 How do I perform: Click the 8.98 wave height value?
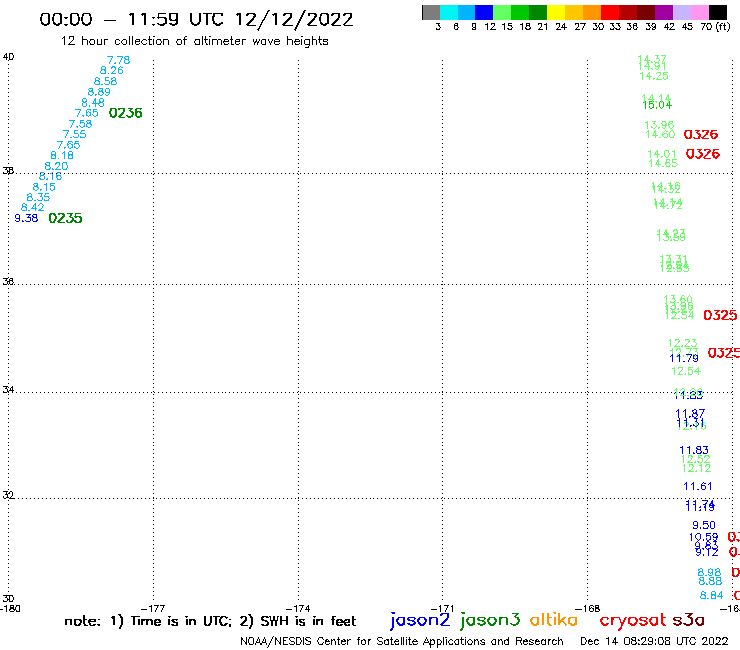click(x=709, y=573)
